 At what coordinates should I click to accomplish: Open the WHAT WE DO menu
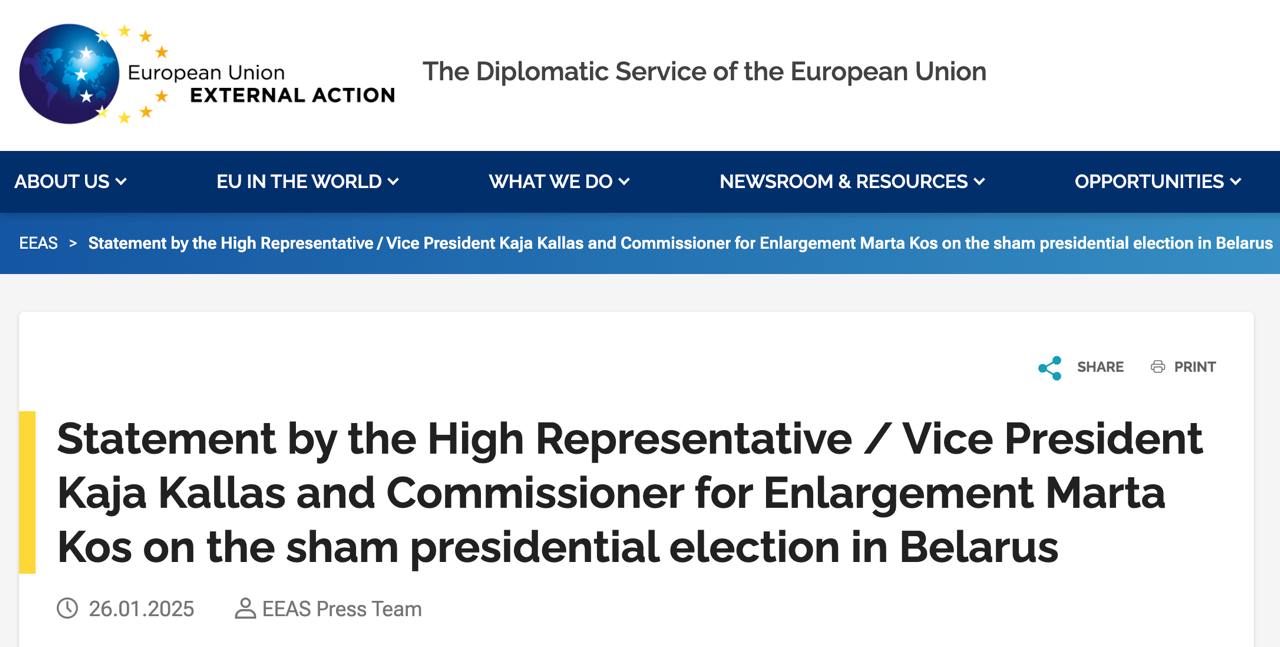(550, 182)
